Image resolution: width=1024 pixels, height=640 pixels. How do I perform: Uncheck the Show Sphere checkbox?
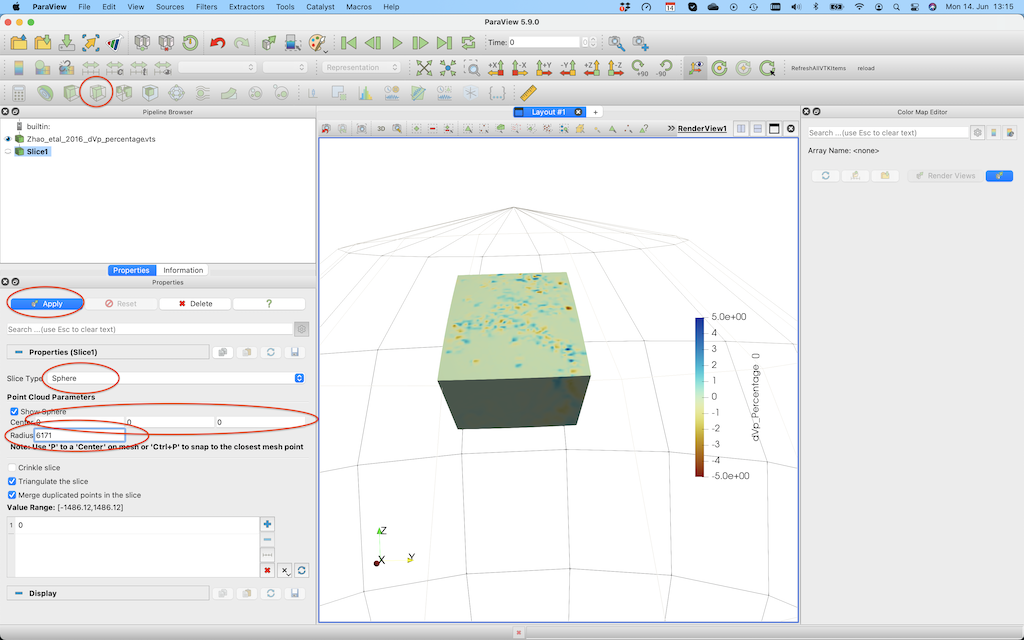[x=14, y=411]
